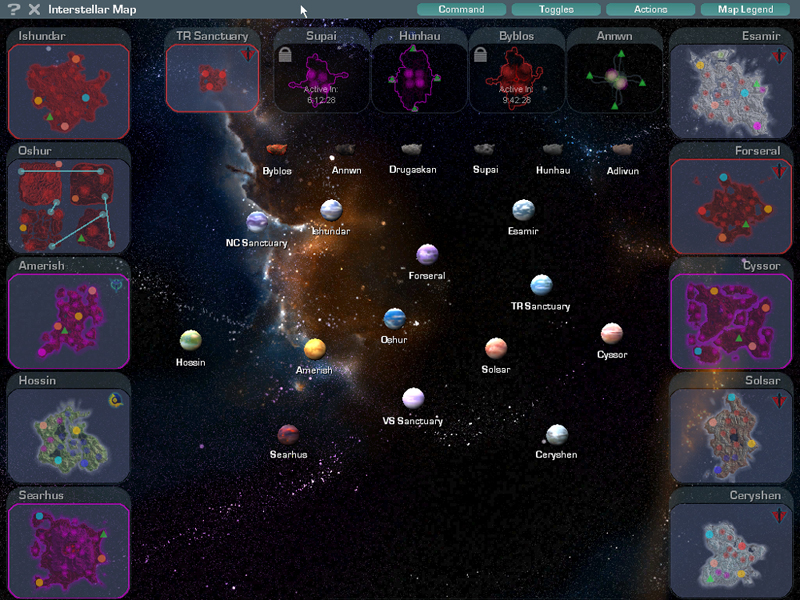Click the Esamir planet in the star map
The image size is (800, 600).
point(523,210)
